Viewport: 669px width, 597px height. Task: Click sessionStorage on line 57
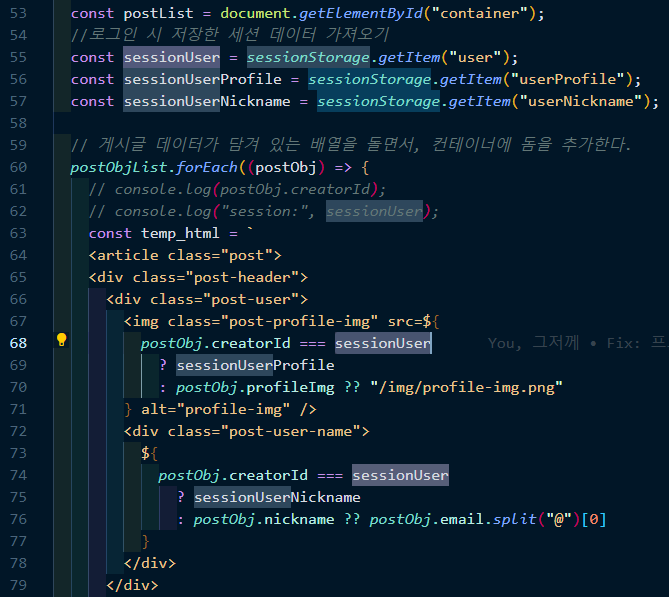click(378, 102)
